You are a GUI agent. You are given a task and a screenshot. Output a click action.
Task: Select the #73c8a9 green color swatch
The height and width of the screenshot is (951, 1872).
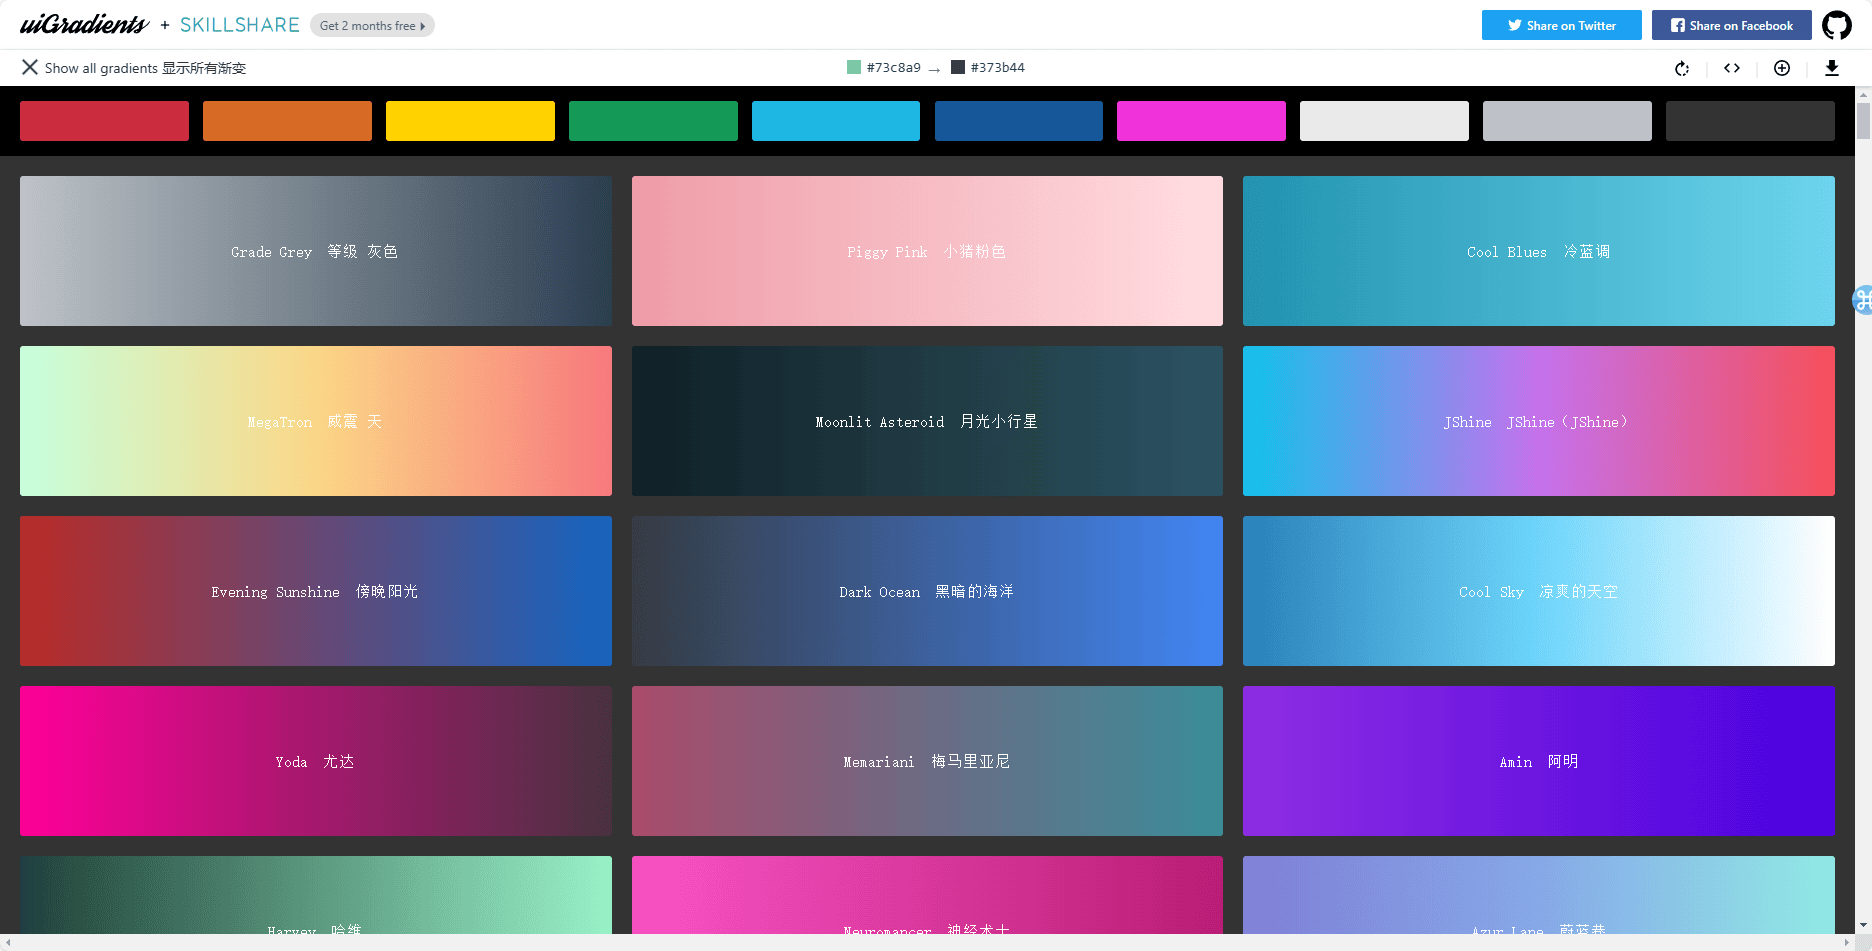853,67
